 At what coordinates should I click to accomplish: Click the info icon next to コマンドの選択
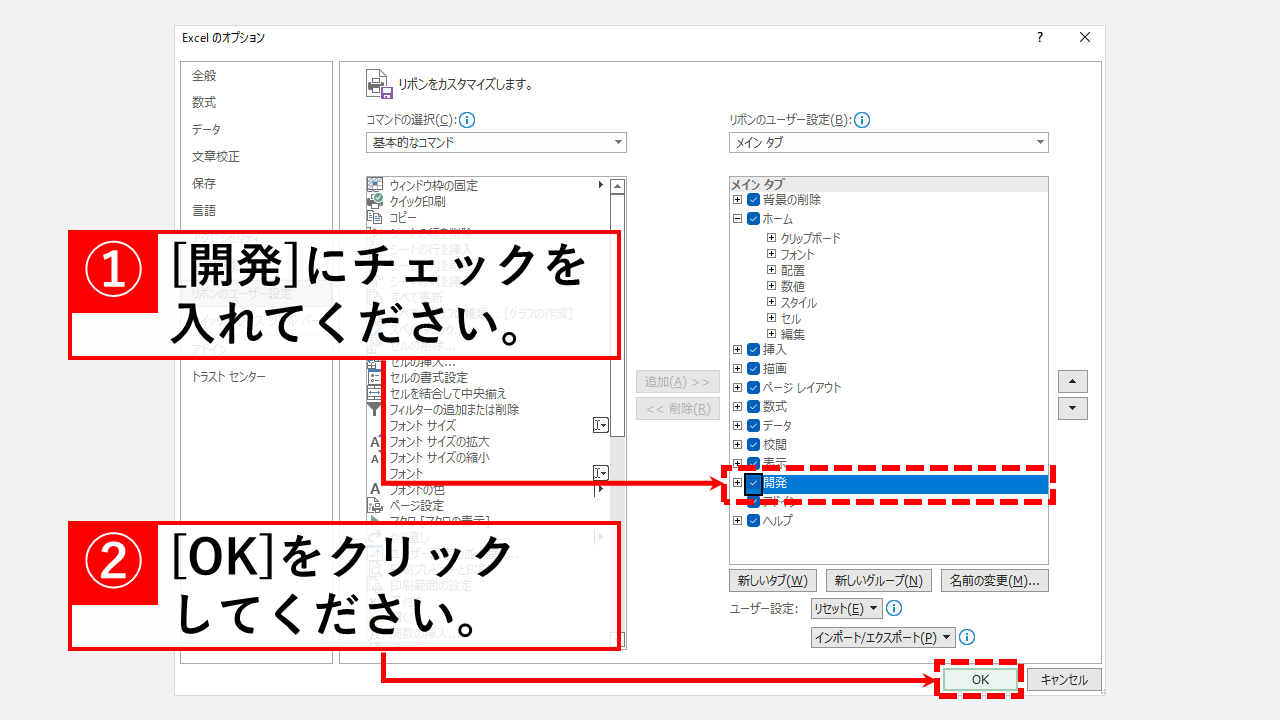click(x=467, y=120)
